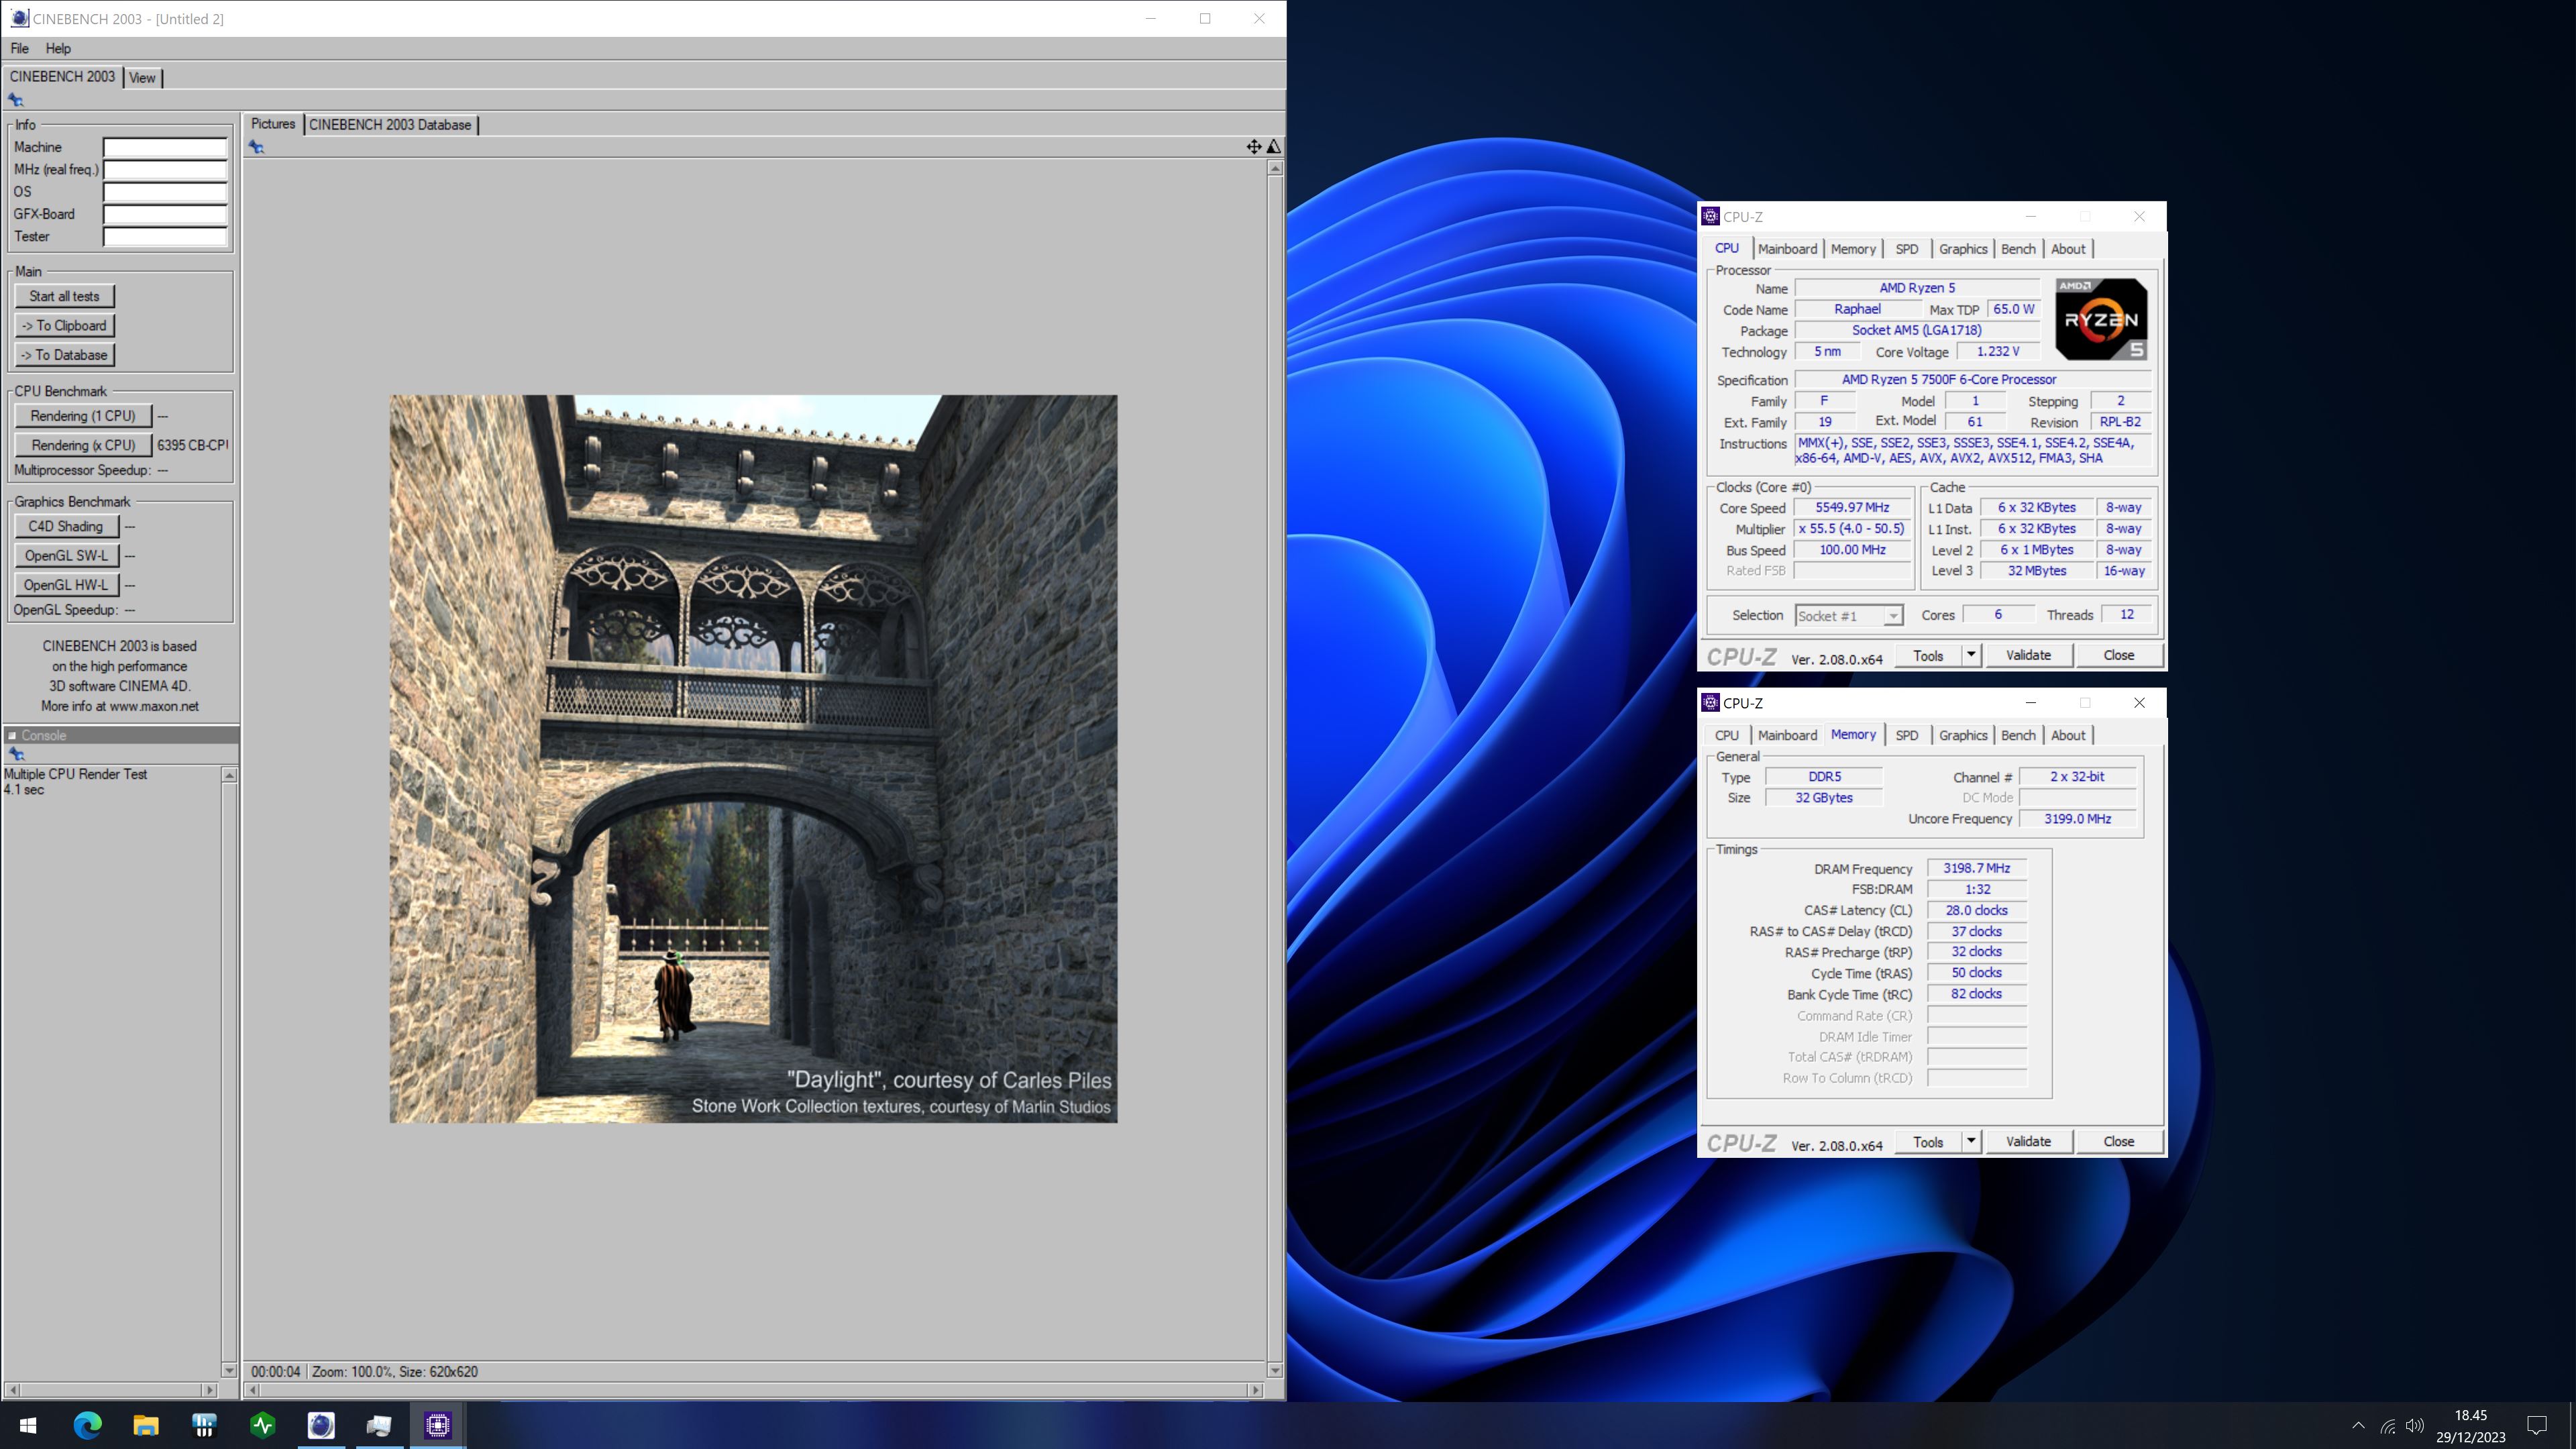Run OpenGL HW-L benchmark

66,585
